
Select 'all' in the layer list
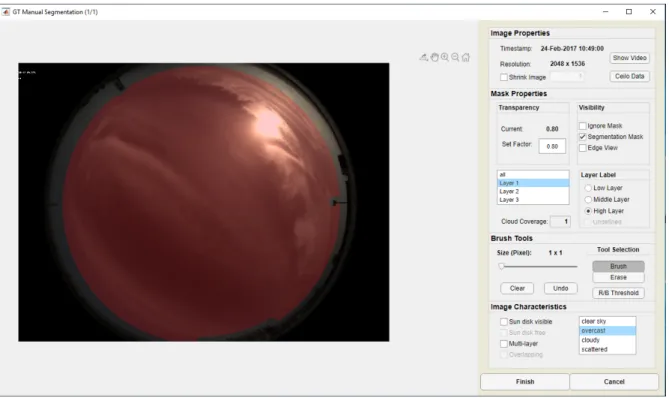533,175
